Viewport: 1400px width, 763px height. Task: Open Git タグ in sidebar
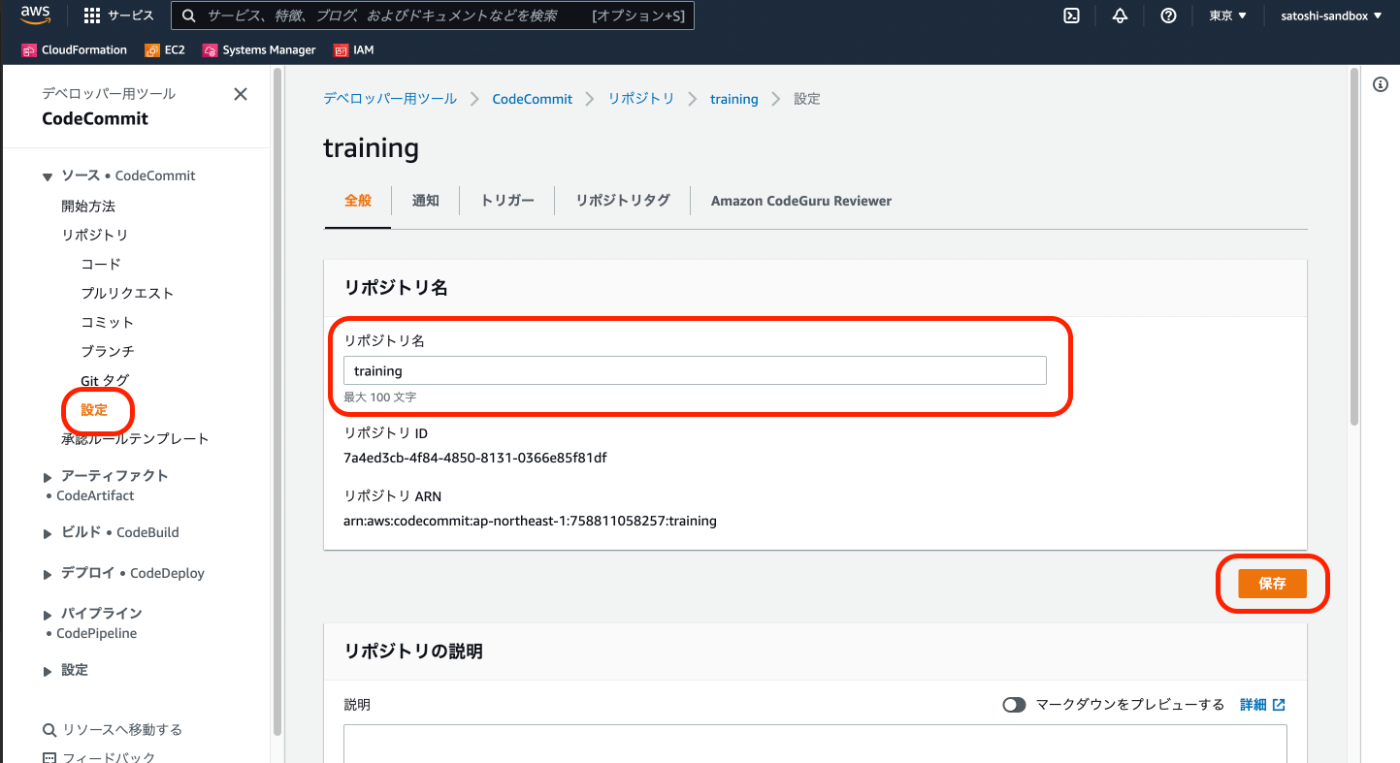tap(104, 380)
